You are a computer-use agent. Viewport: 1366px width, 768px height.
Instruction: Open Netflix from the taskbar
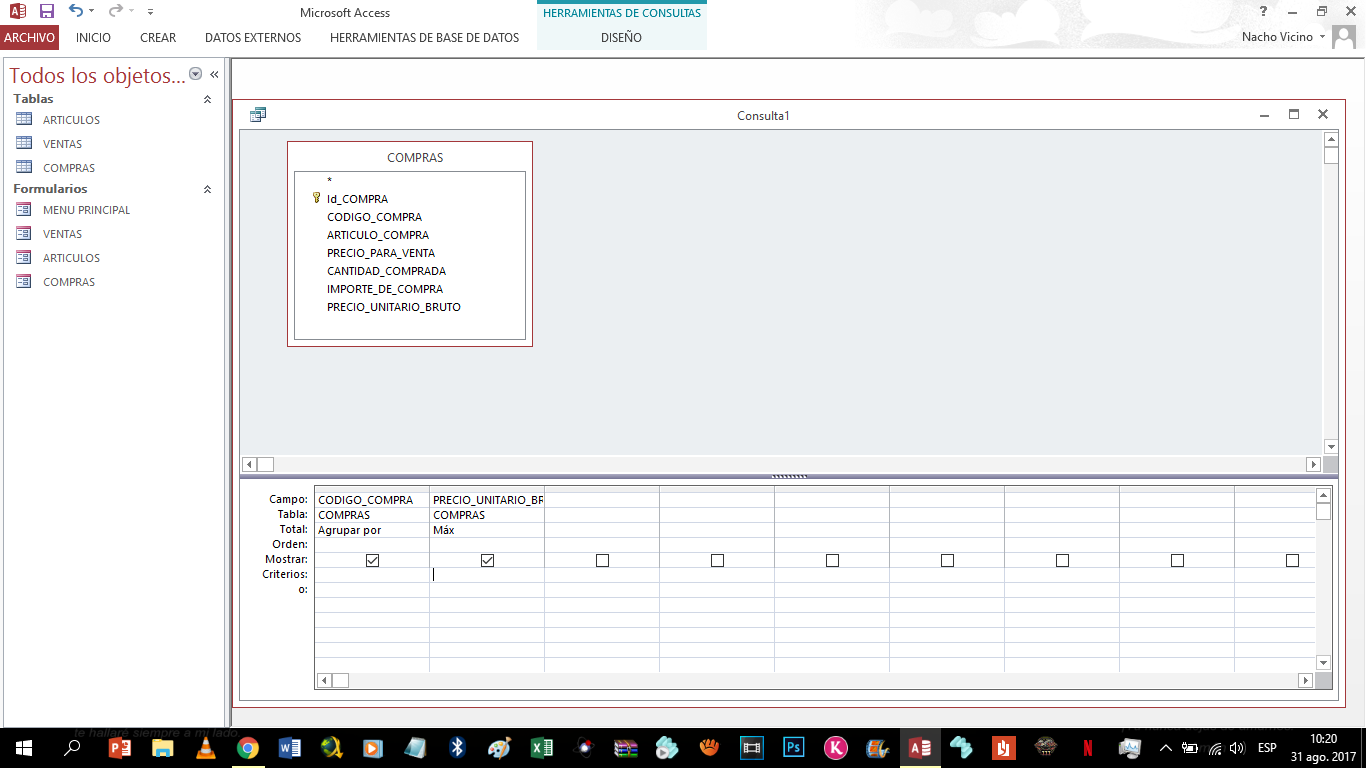(1087, 747)
